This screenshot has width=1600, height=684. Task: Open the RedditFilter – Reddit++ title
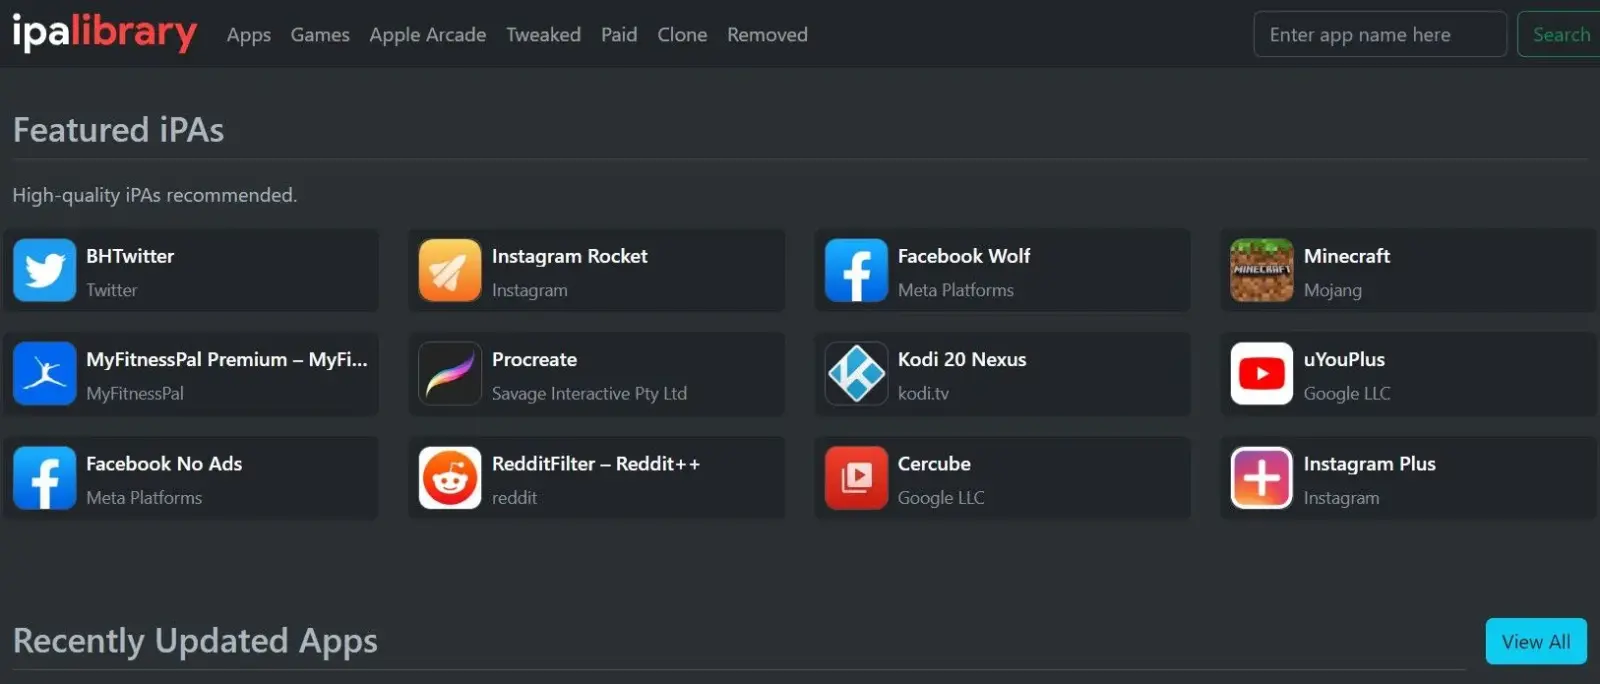pos(596,464)
